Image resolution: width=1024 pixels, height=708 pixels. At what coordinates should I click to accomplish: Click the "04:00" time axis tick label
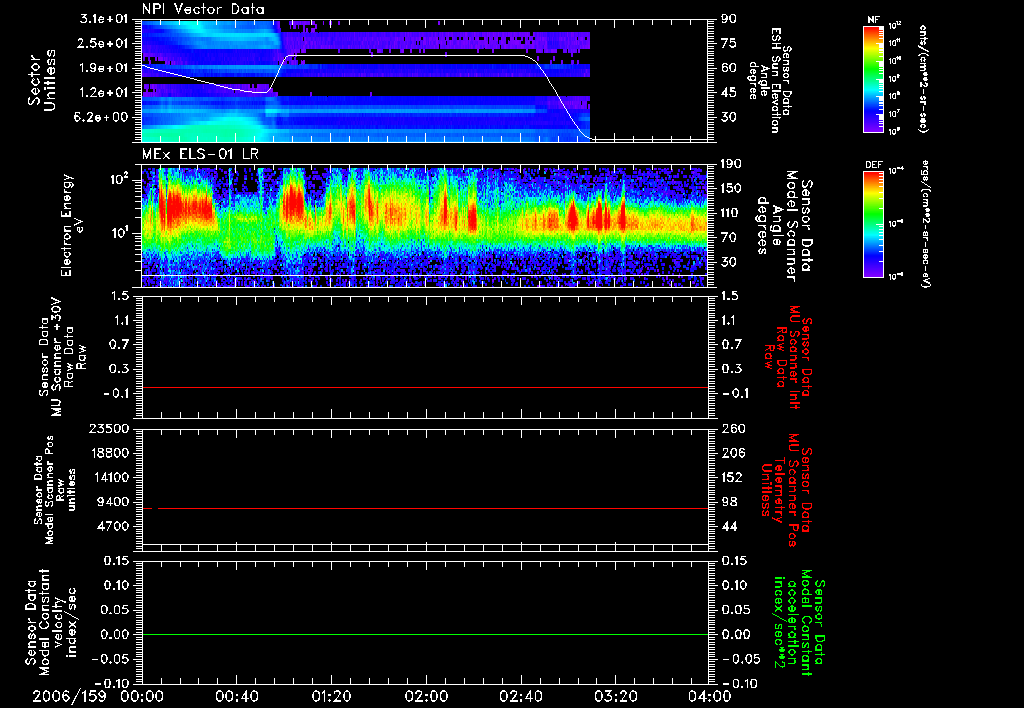(x=710, y=696)
